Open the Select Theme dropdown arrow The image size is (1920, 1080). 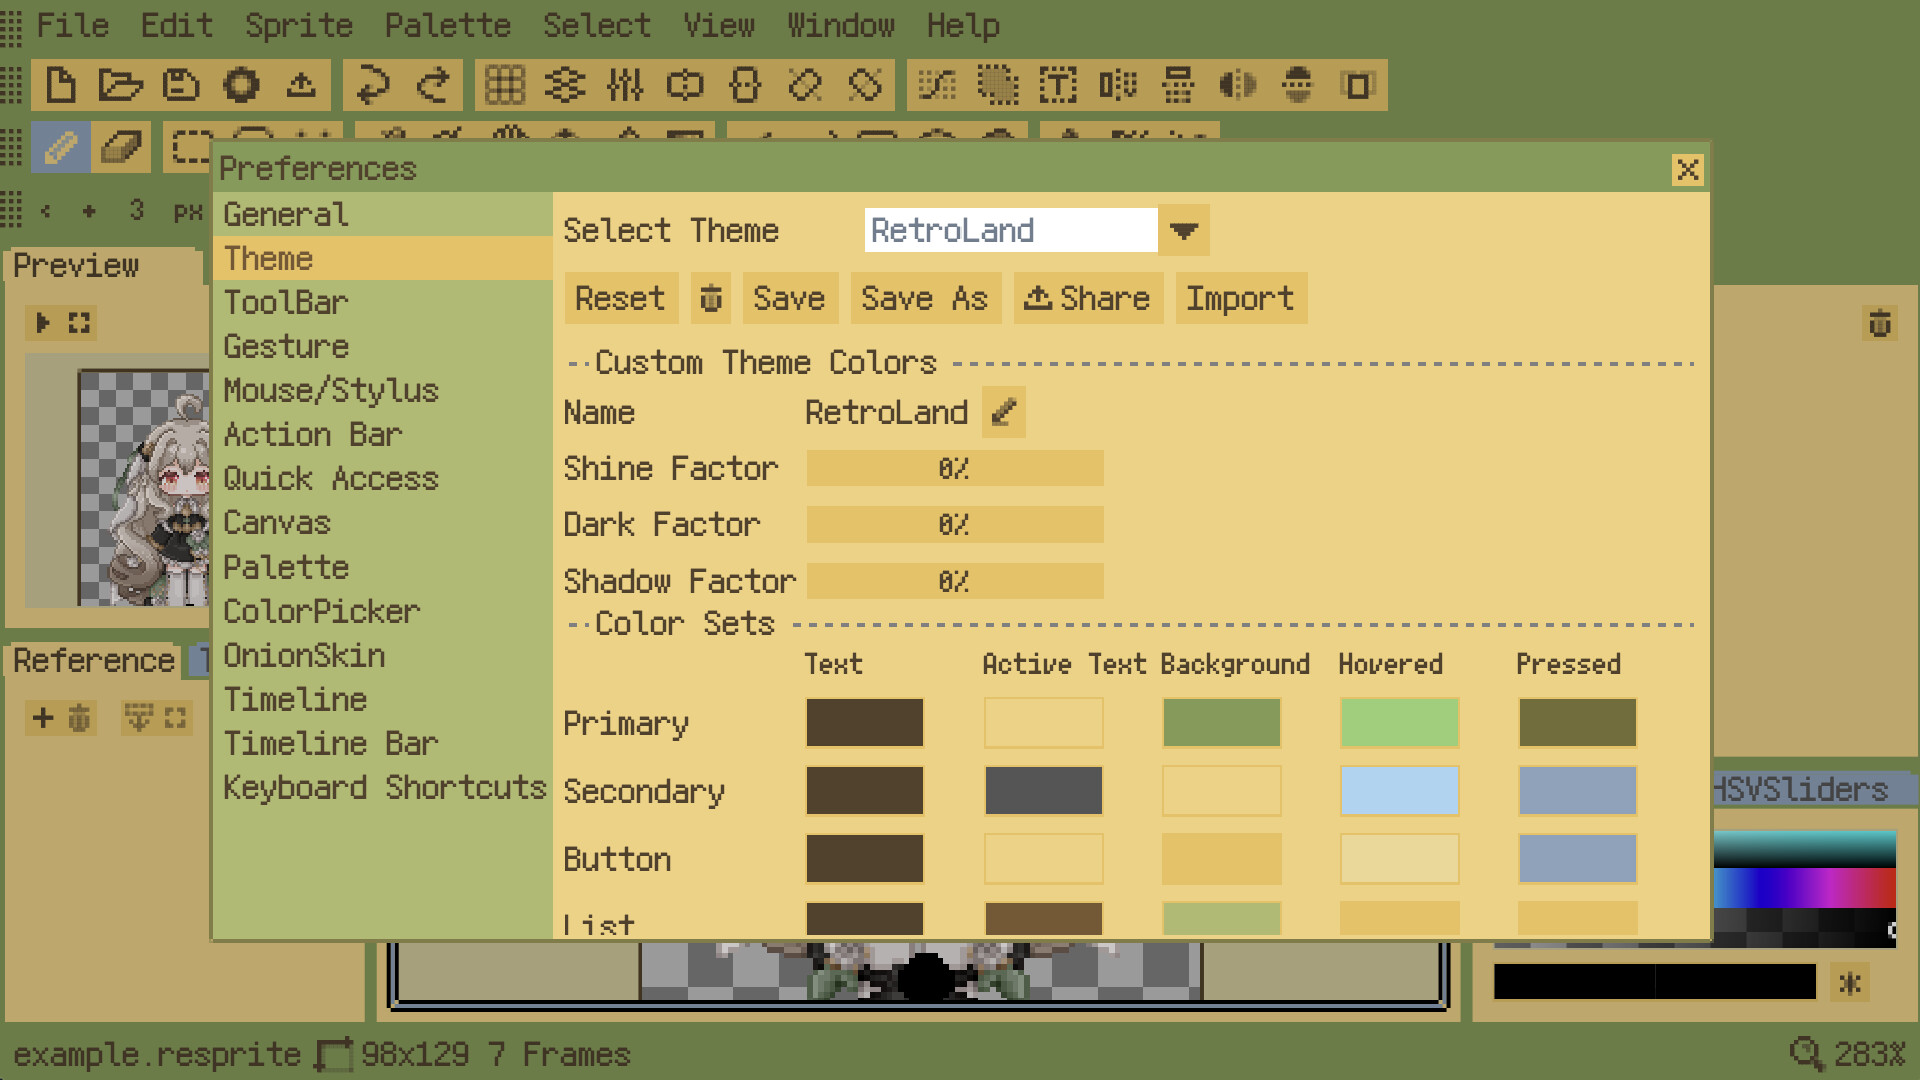pyautogui.click(x=1184, y=231)
